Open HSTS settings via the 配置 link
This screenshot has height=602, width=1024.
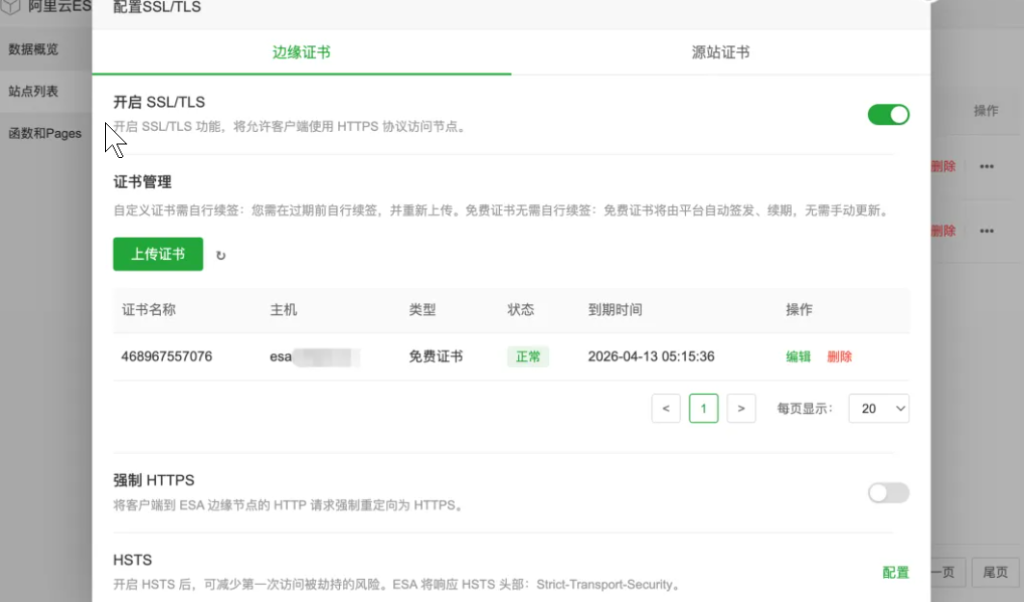point(895,573)
